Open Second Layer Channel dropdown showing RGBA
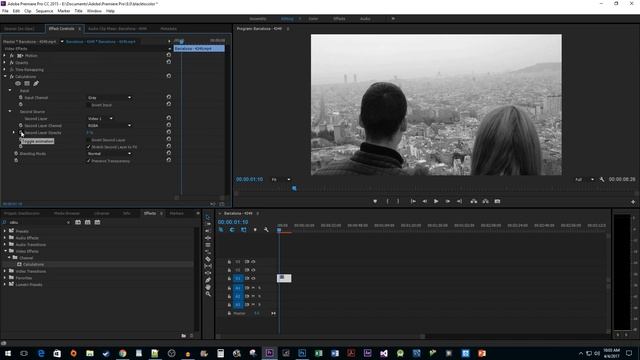 point(109,125)
